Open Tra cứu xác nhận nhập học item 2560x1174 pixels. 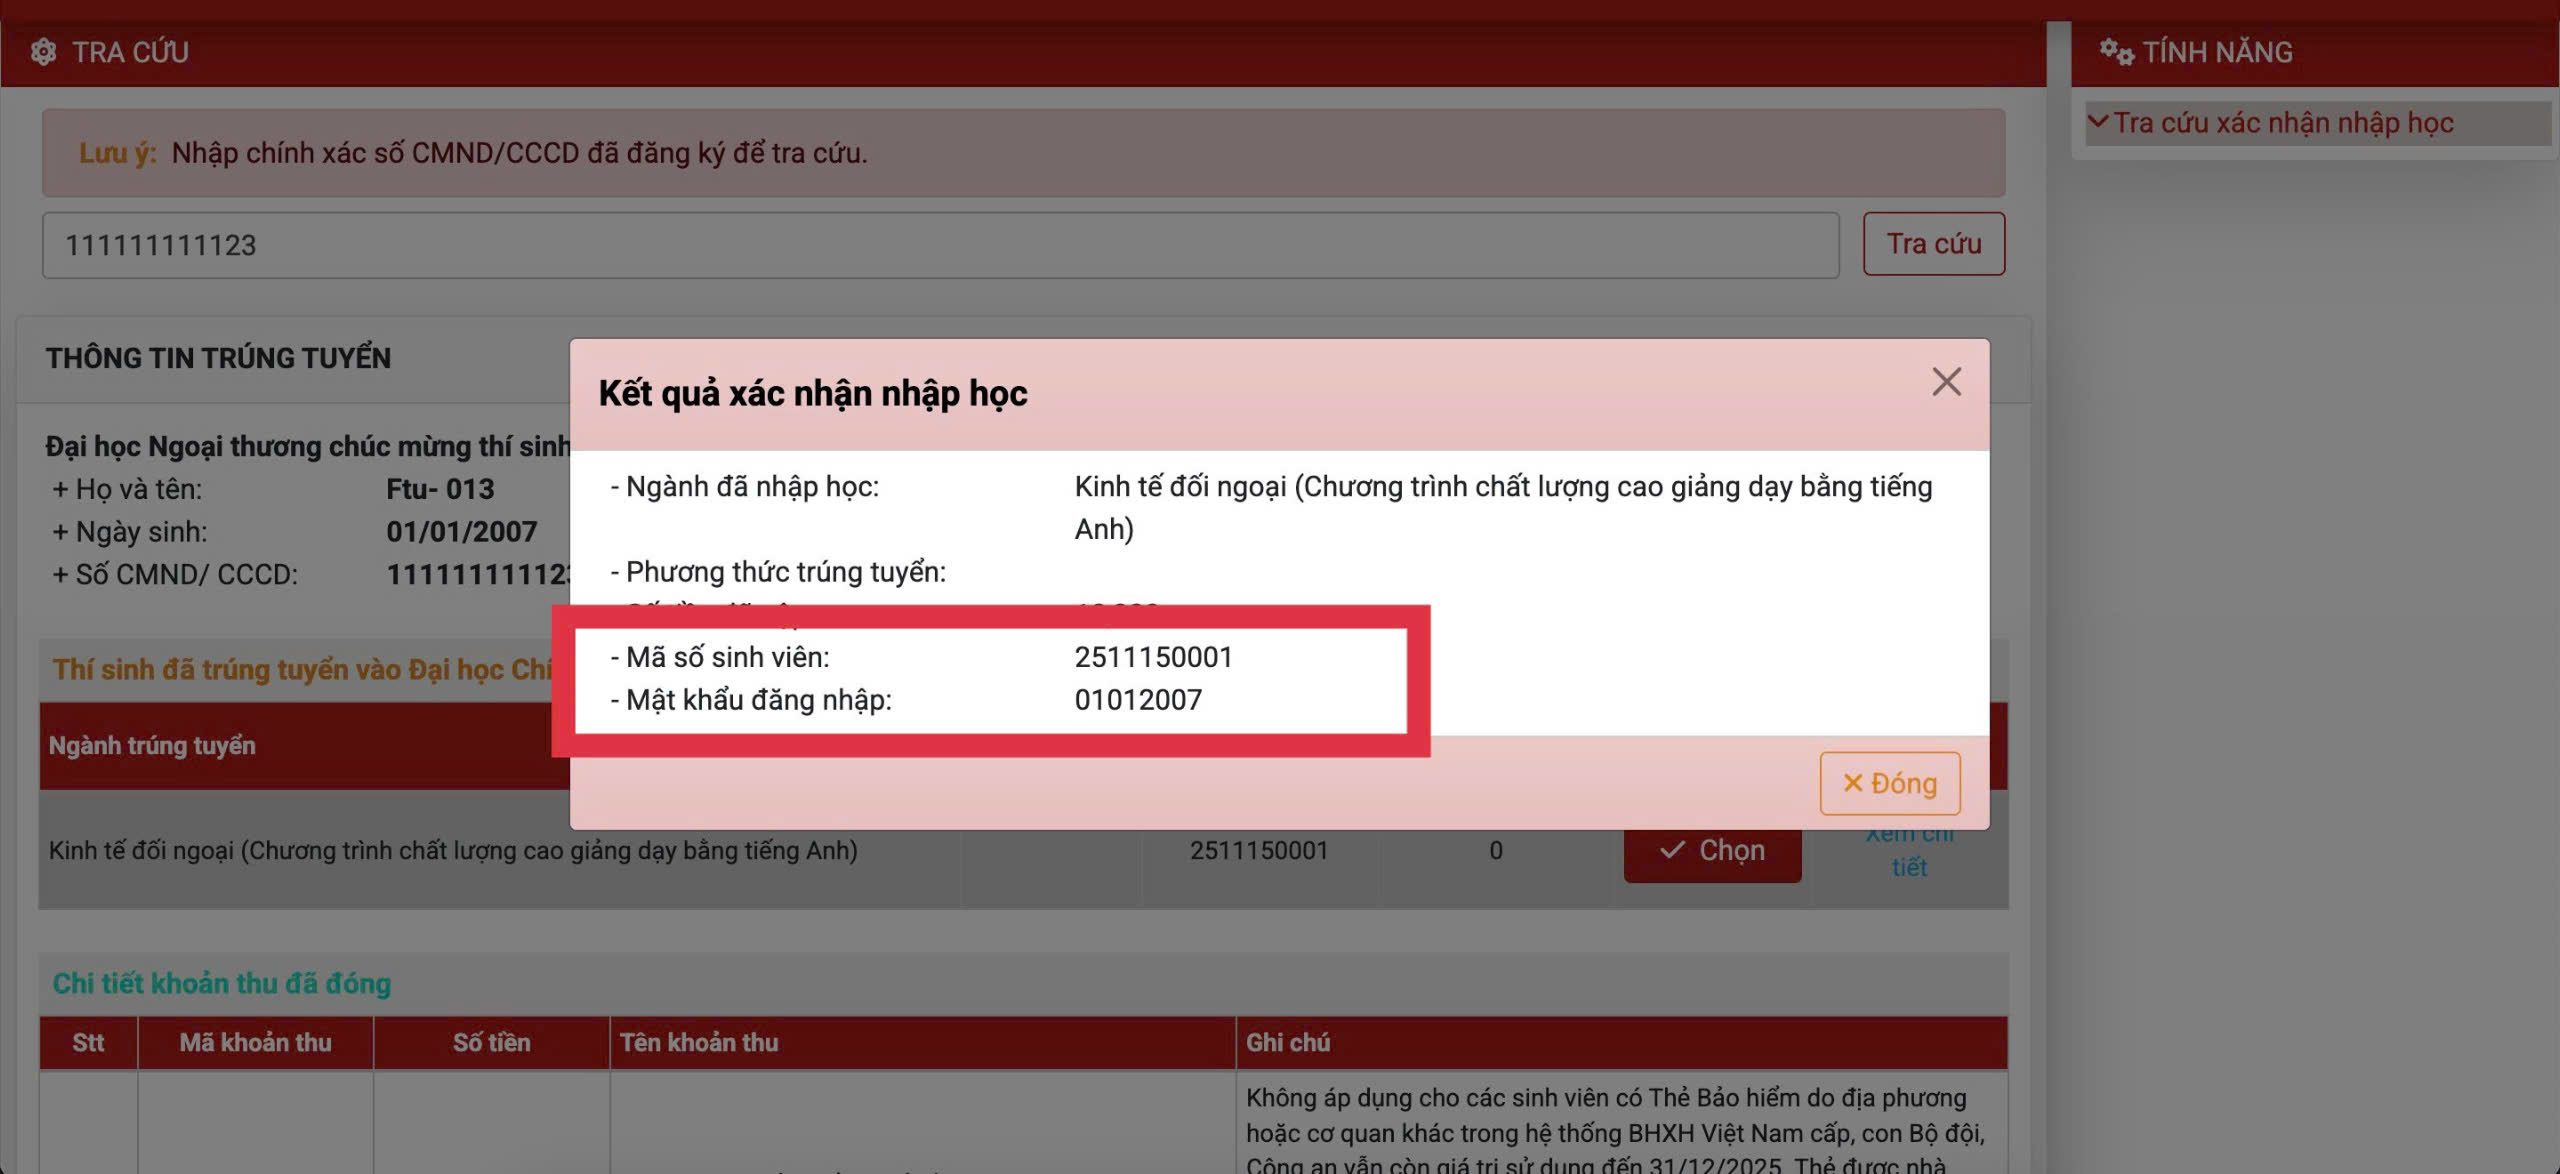pos(2283,123)
